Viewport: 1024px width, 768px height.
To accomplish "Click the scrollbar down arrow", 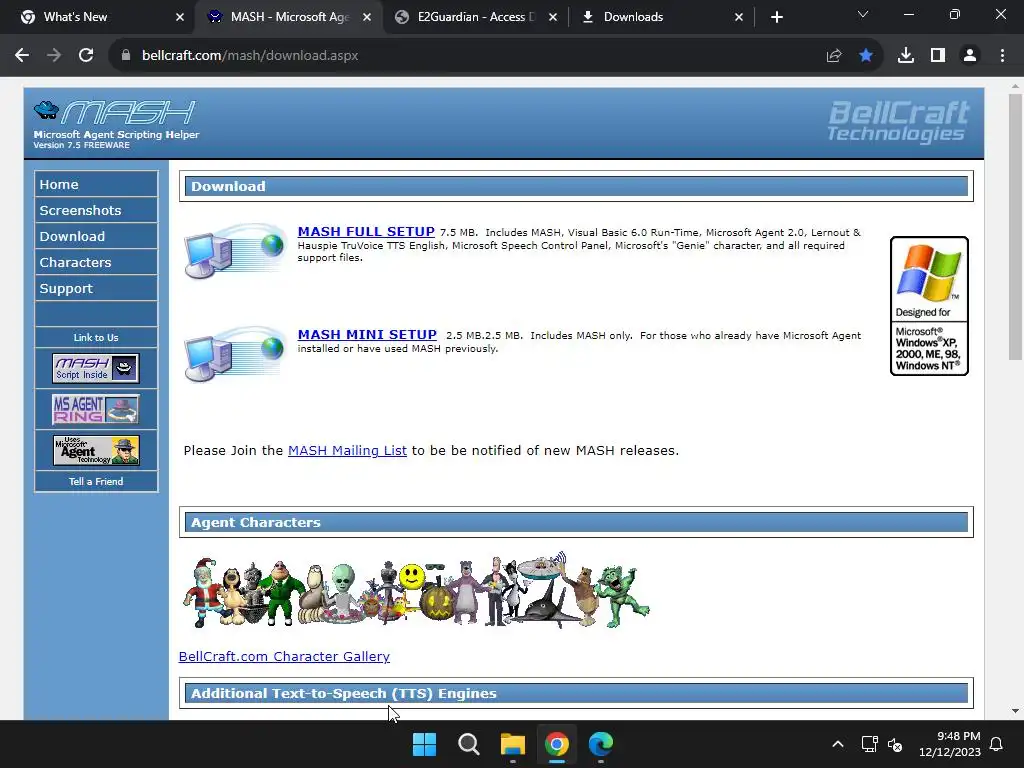I will [1015, 711].
